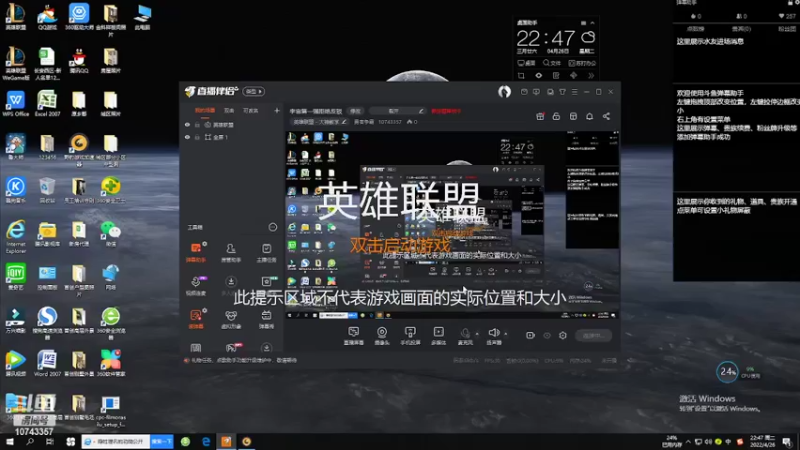Viewport: 800px width, 450px height.
Task: Click the lock icon next to gift icon
Action: (556, 116)
